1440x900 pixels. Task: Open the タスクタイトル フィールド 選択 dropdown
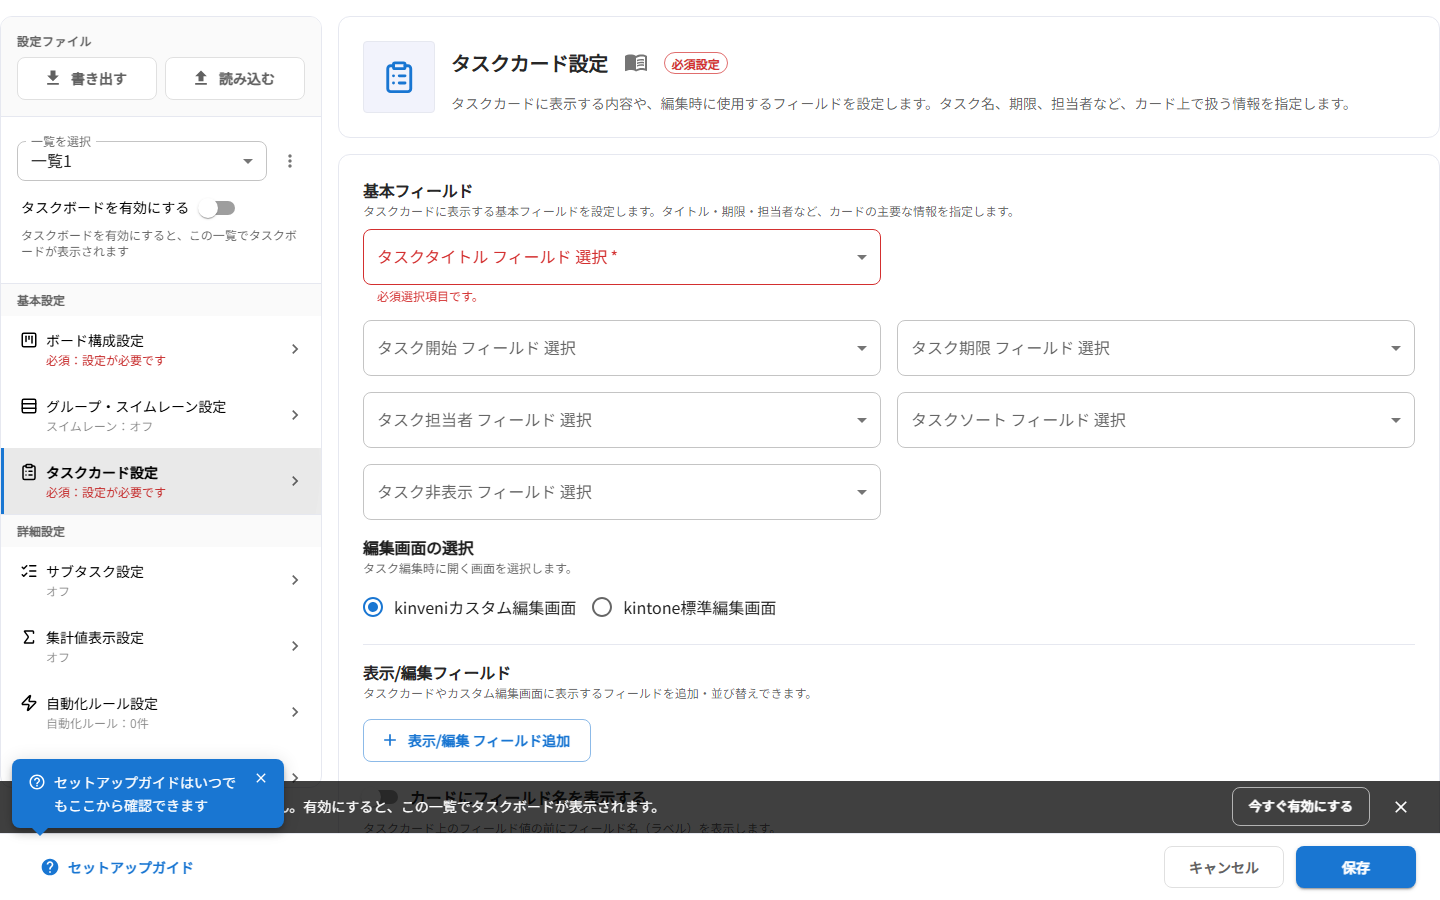coord(622,257)
